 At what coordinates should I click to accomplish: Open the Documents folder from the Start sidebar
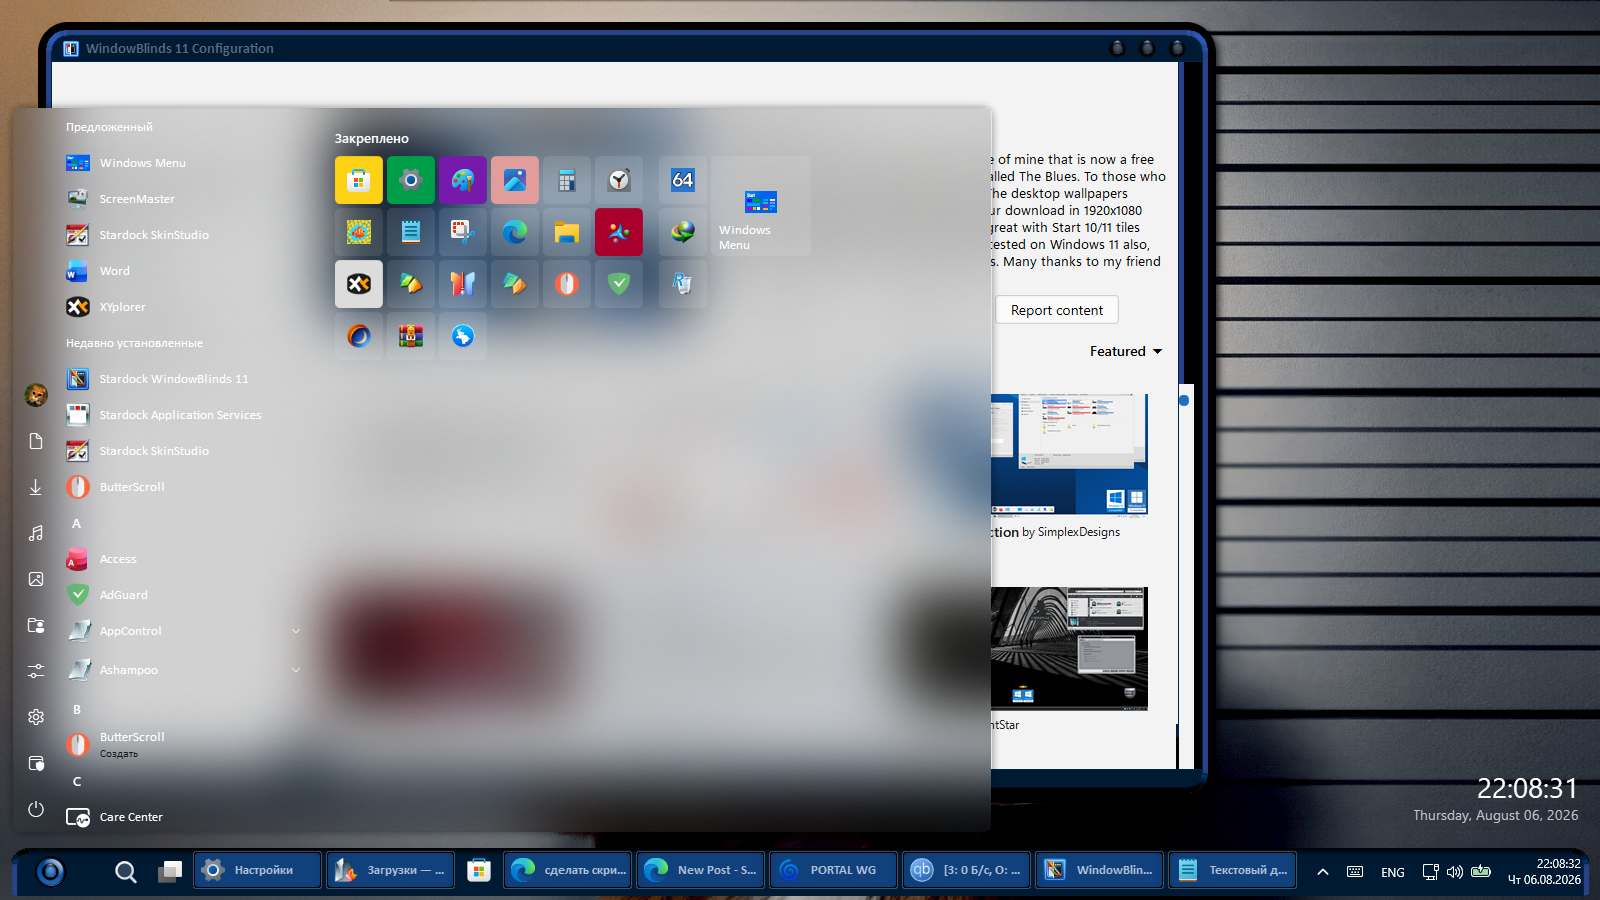[x=36, y=441]
